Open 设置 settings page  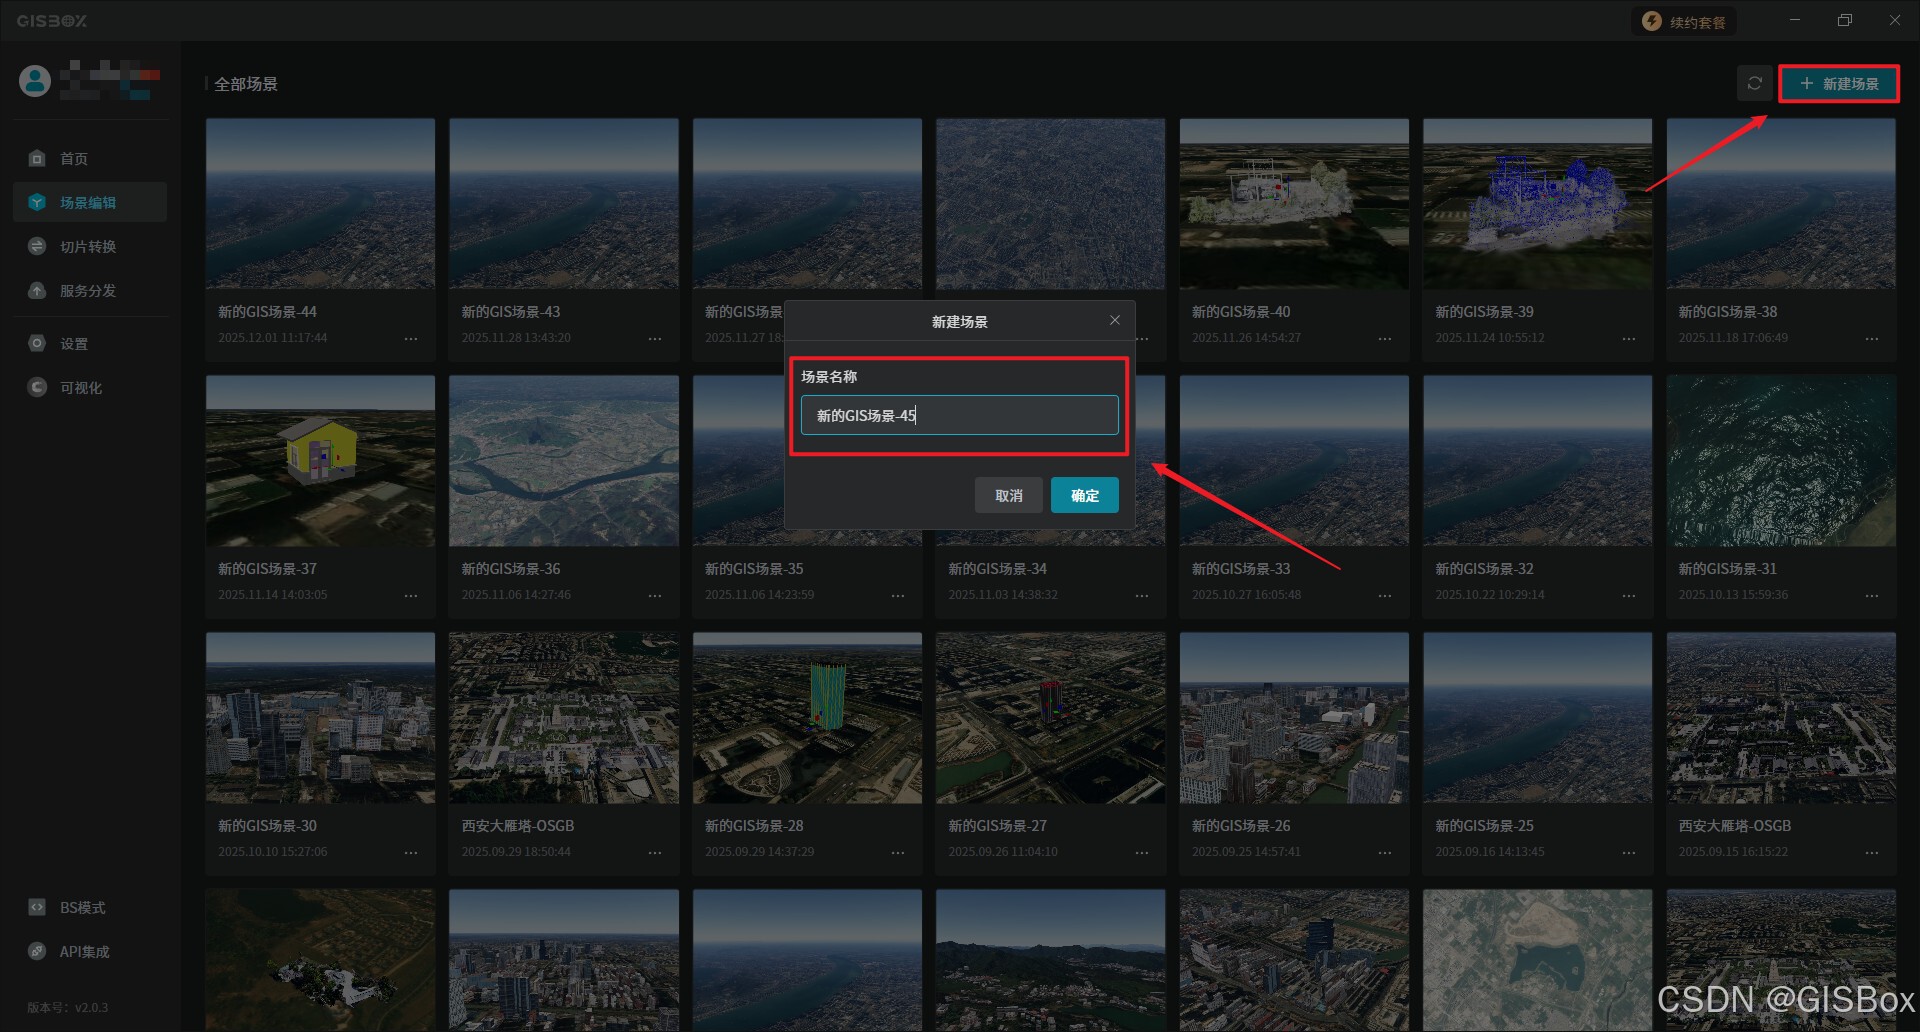pos(90,343)
